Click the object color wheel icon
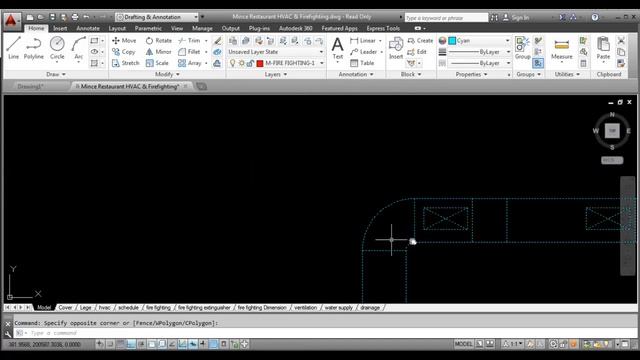Viewport: 640px width, 360px height. coord(442,40)
